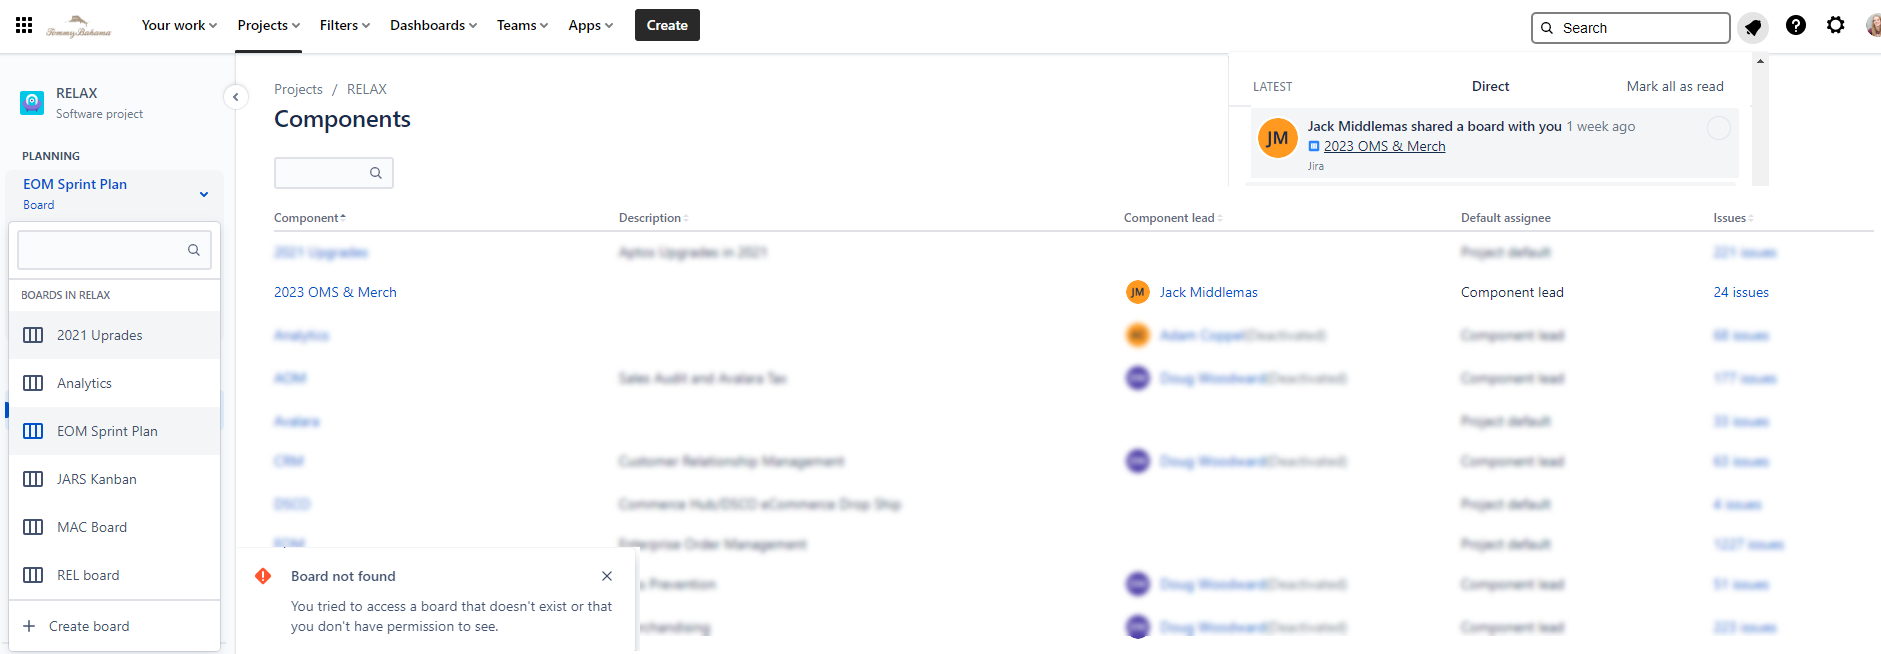Open the user profile avatar
The height and width of the screenshot is (654, 1881).
[x=1873, y=25]
